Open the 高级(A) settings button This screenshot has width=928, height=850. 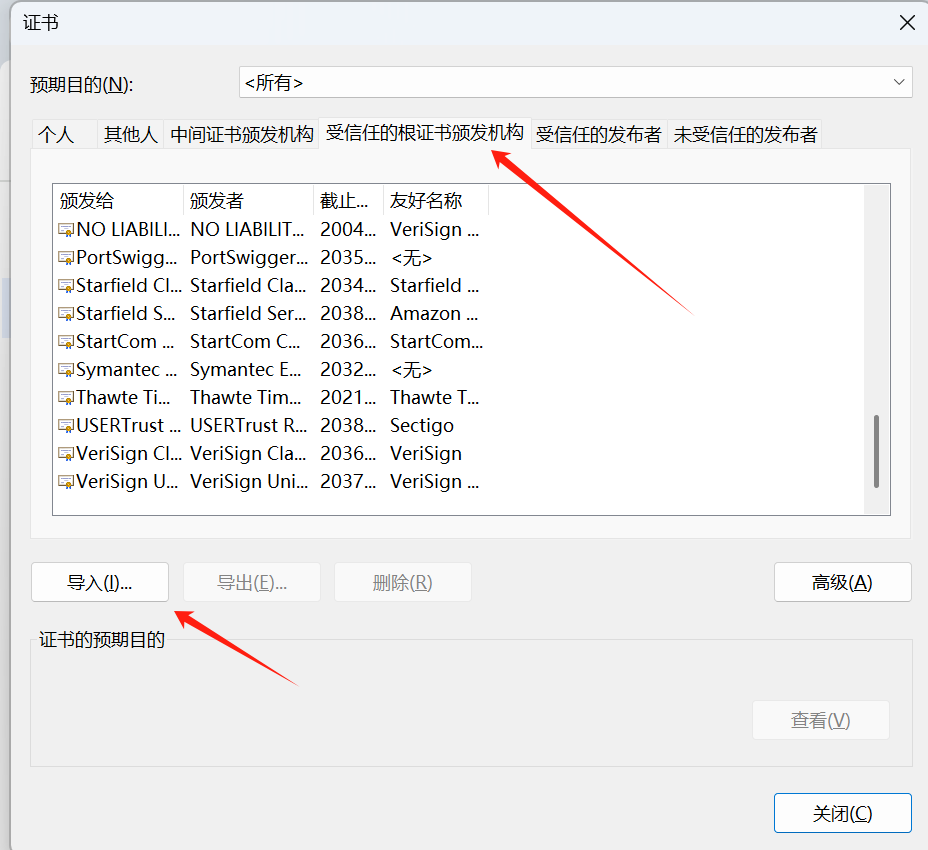pos(842,582)
